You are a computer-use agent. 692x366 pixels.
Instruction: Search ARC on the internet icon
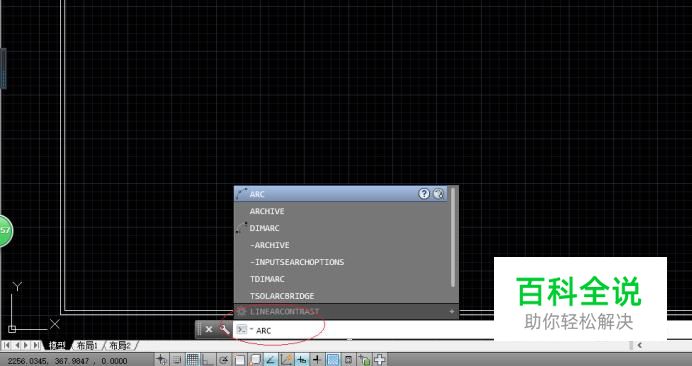(438, 194)
